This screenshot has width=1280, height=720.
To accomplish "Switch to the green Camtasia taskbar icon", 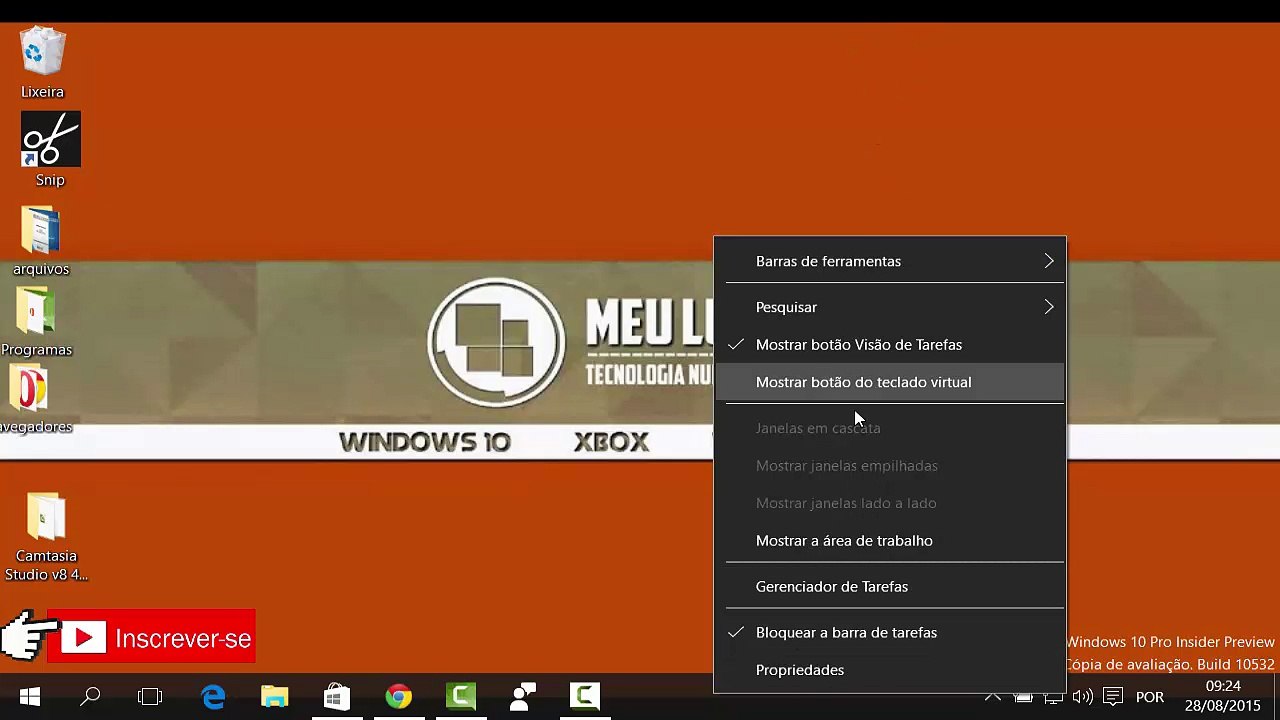I will (461, 696).
